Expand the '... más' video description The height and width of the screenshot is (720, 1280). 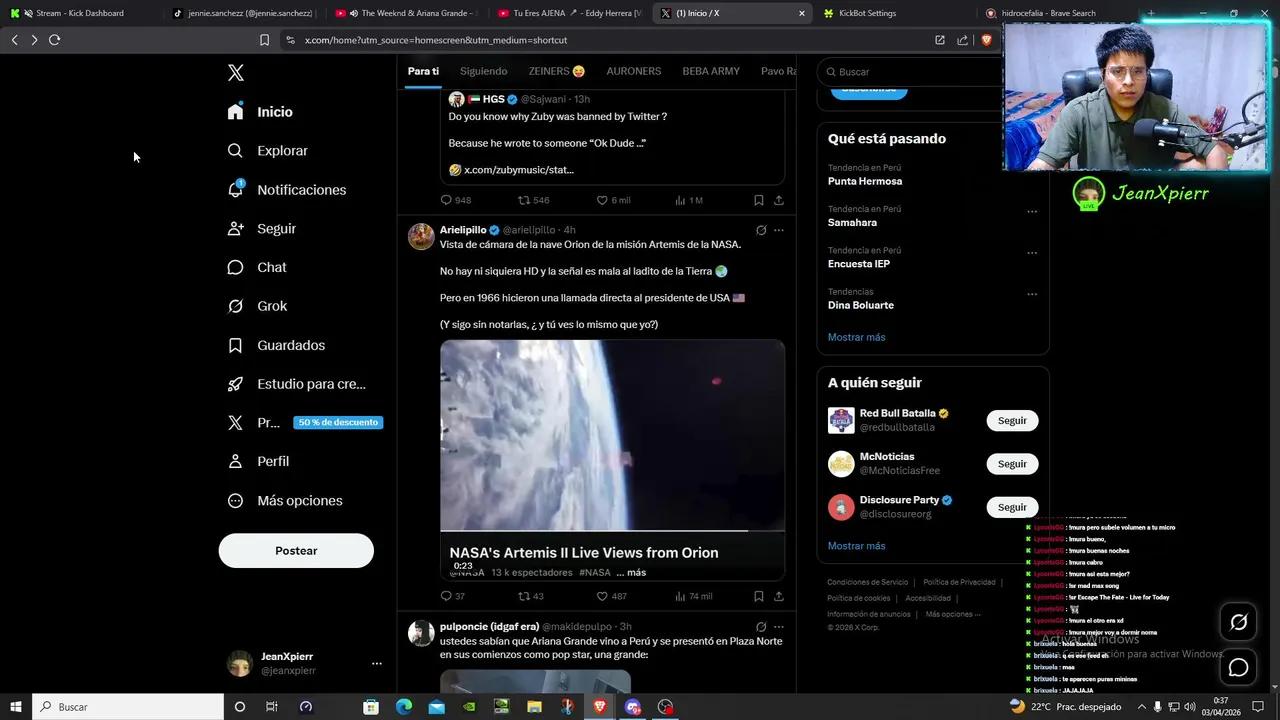(x=631, y=573)
